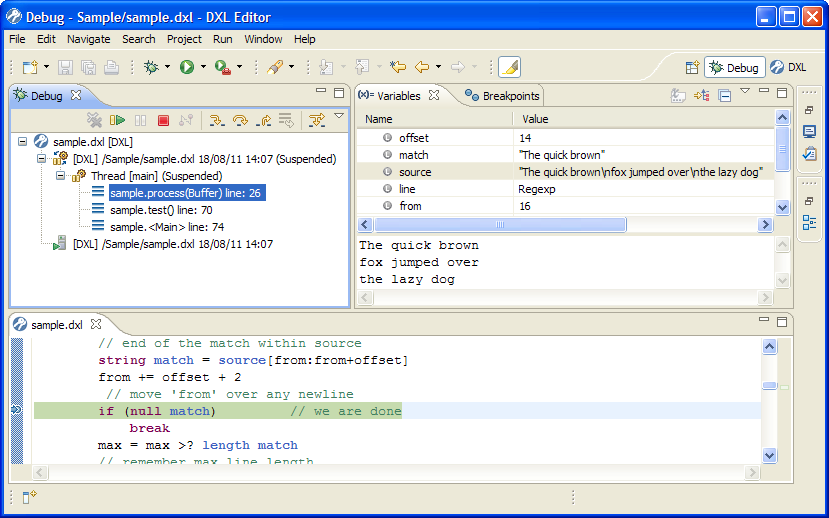Open the File menu
The height and width of the screenshot is (518, 829).
17,39
